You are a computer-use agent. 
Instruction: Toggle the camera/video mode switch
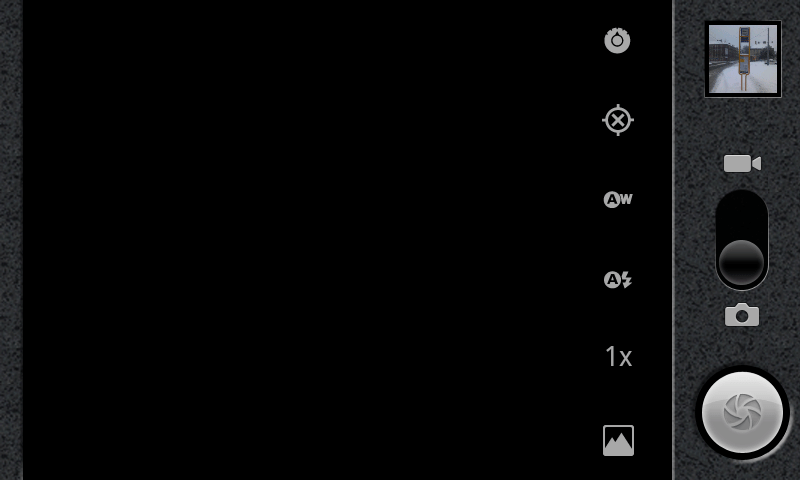click(742, 240)
